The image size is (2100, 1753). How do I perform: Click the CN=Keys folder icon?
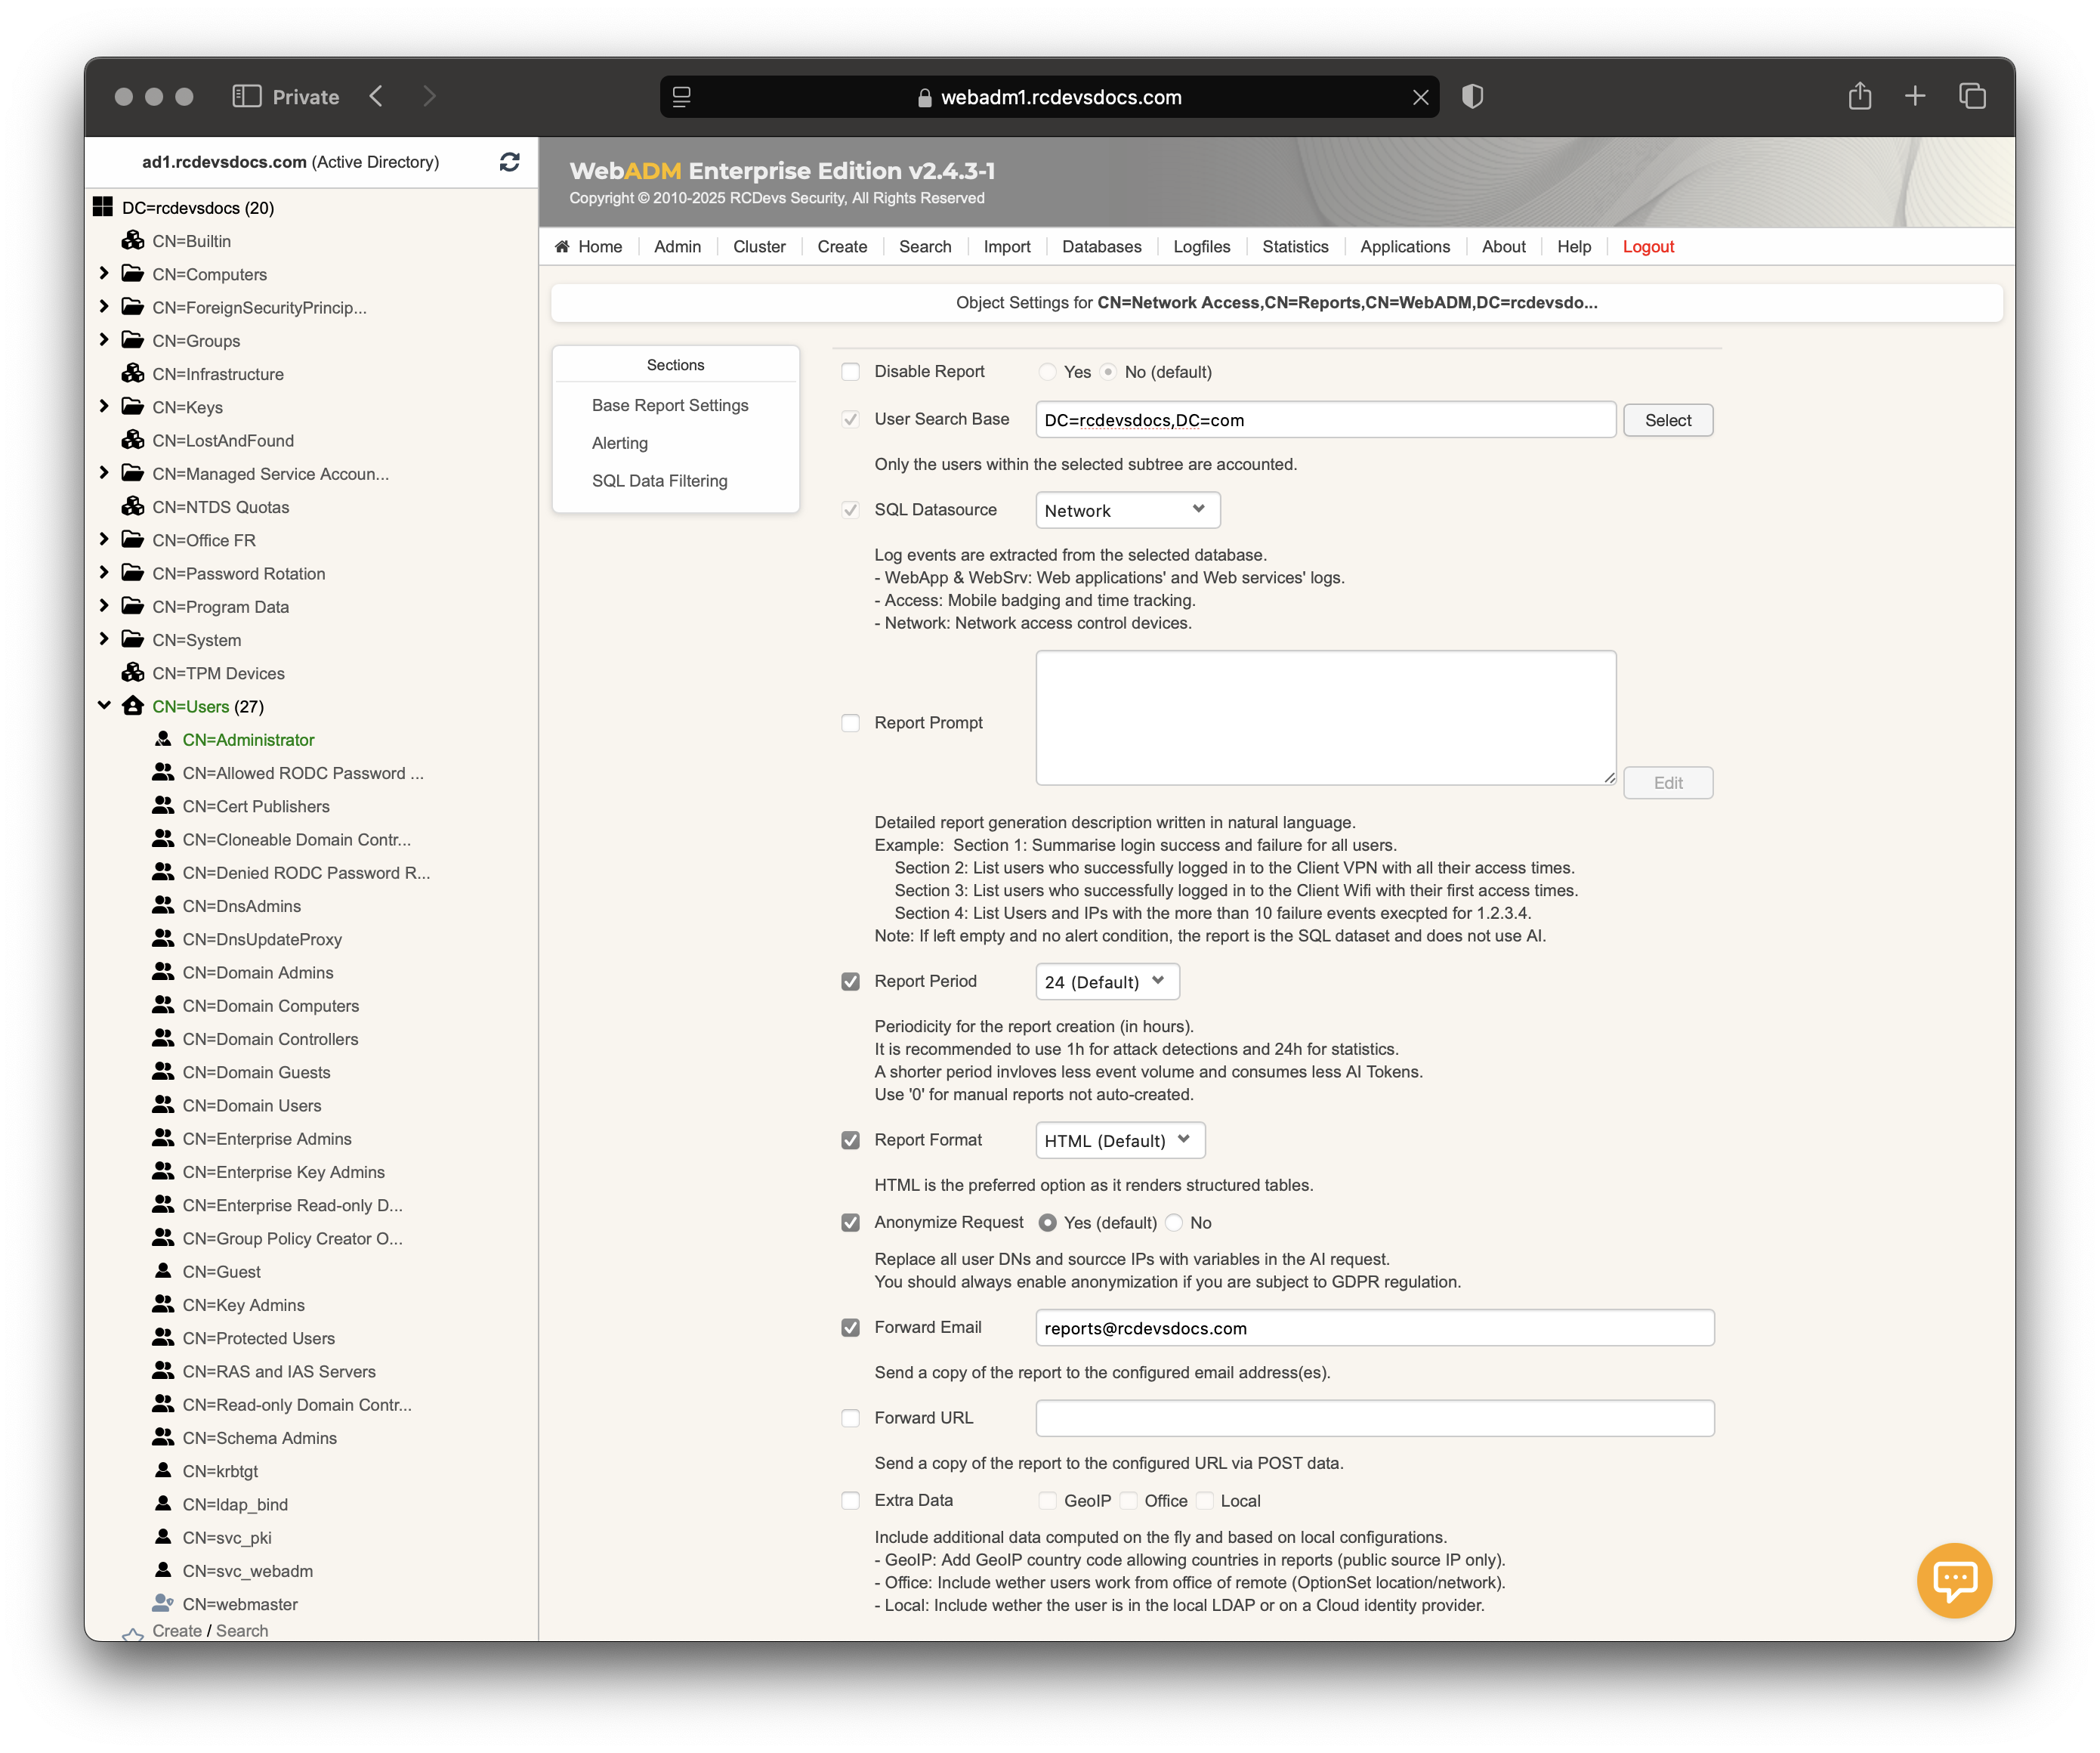133,406
